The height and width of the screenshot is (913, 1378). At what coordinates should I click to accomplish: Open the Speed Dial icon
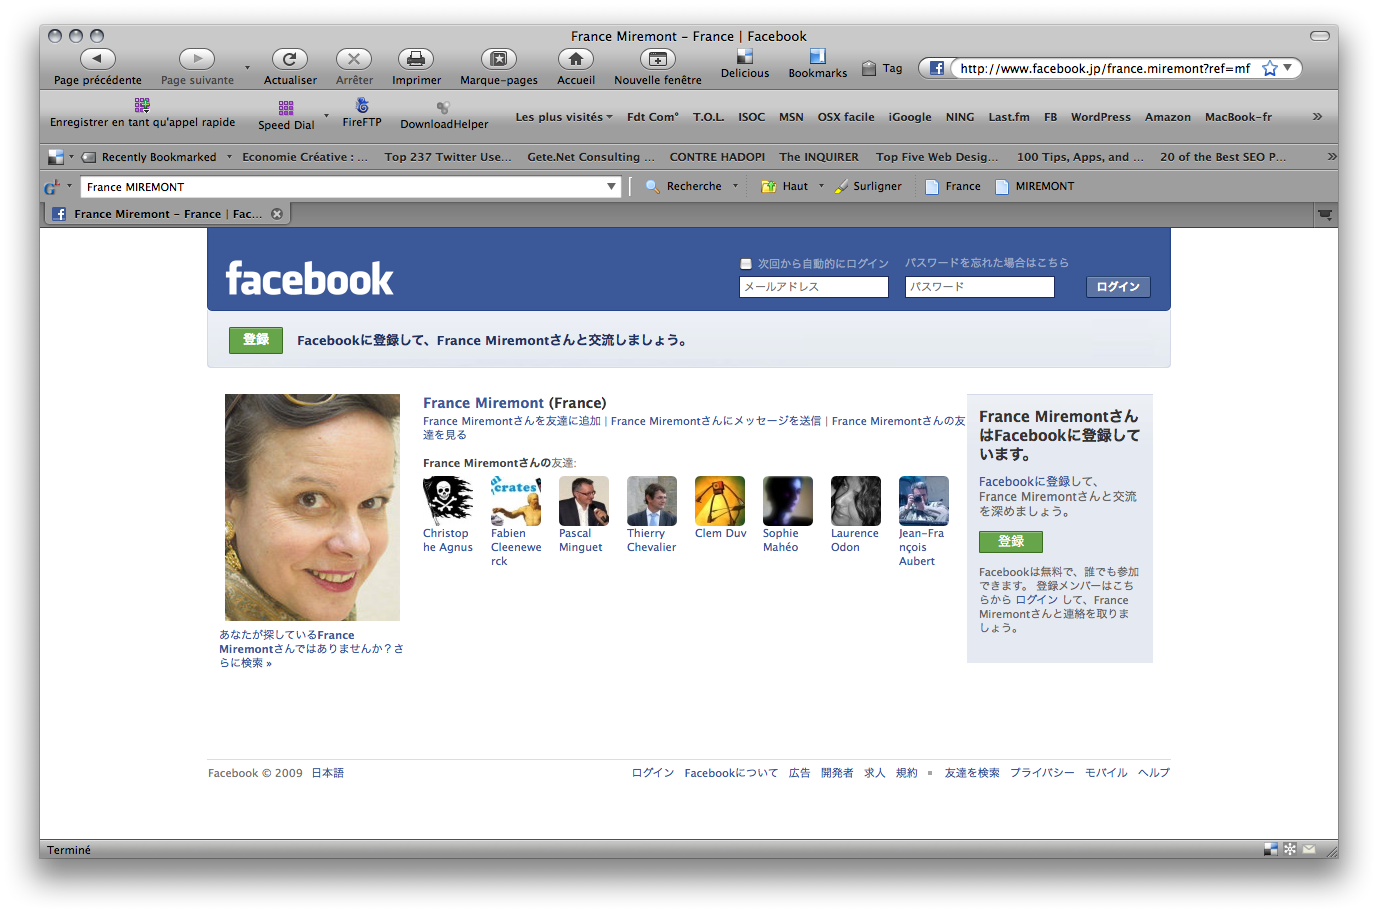click(286, 107)
